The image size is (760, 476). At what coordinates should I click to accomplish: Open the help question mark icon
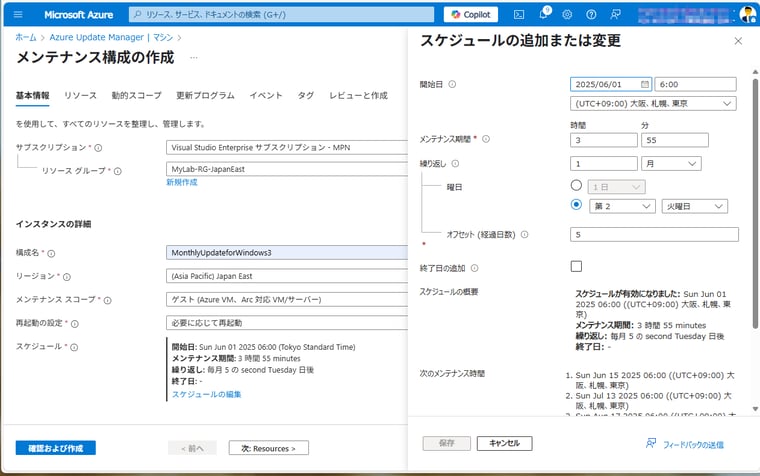(x=591, y=15)
